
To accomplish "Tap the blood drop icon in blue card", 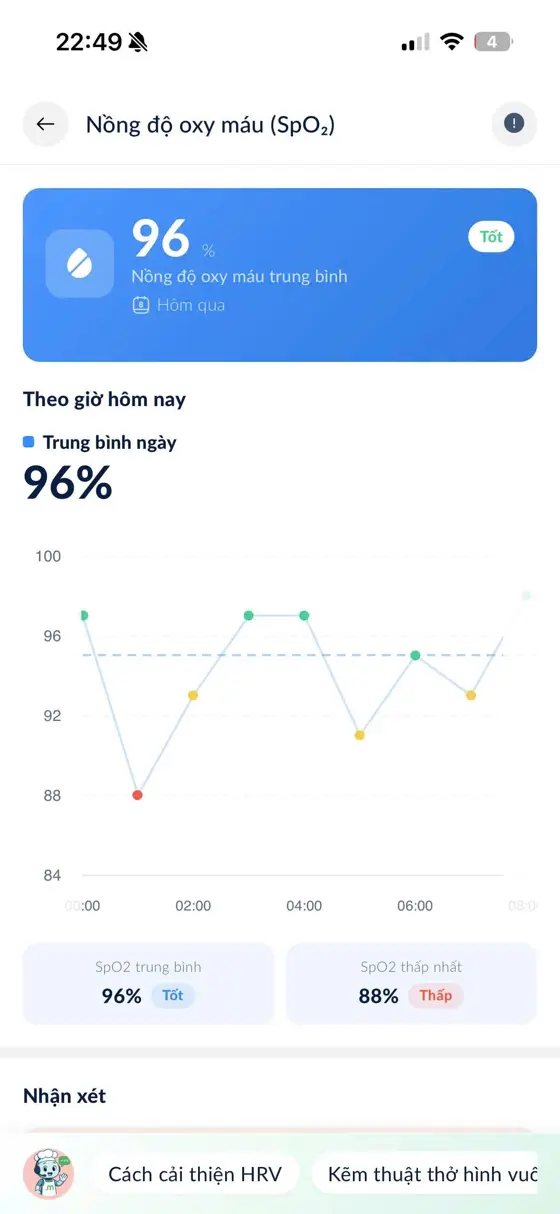I will click(x=80, y=263).
